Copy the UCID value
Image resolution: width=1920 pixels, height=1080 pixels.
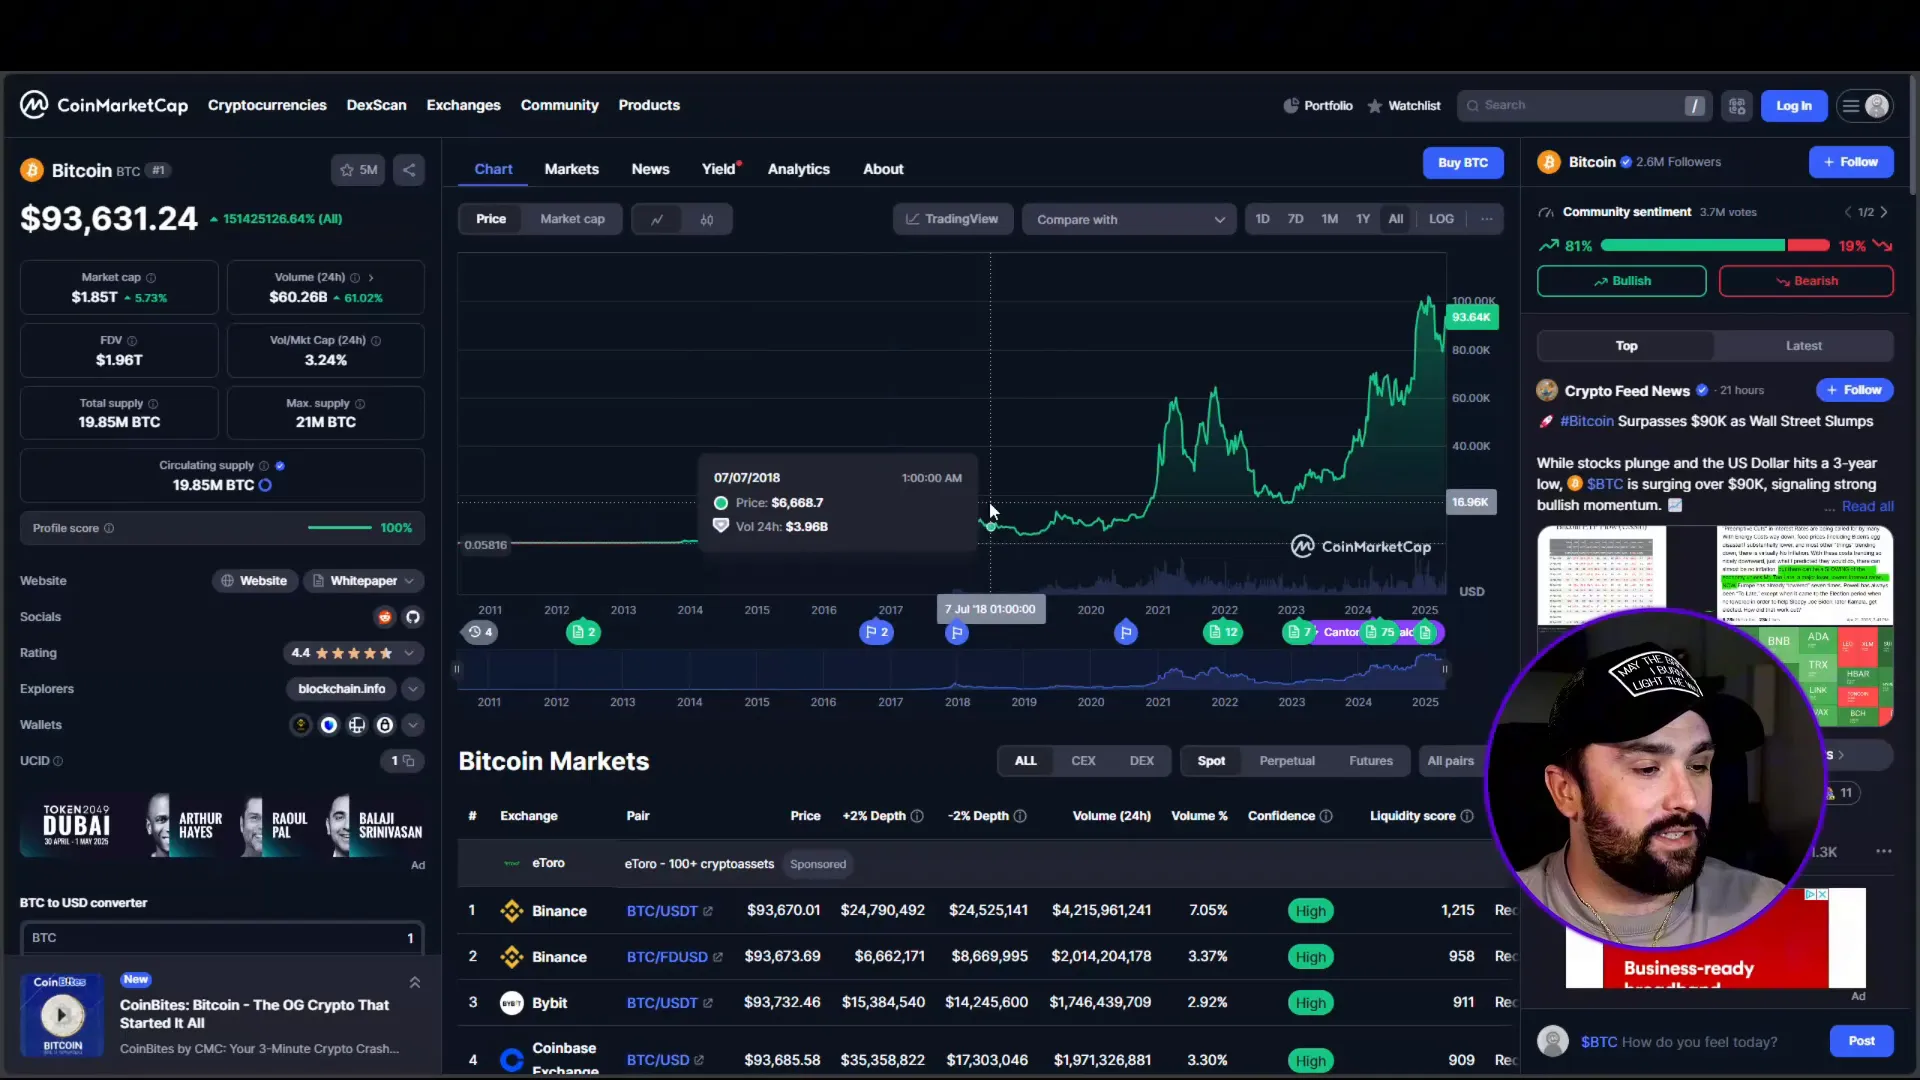tap(408, 761)
